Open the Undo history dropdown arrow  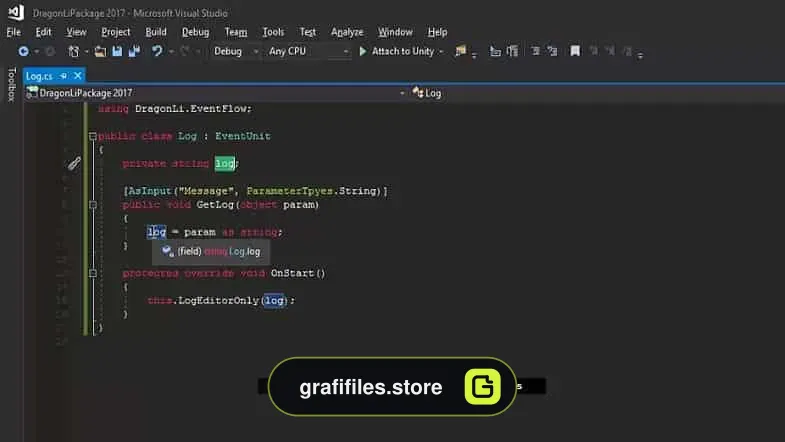[171, 52]
